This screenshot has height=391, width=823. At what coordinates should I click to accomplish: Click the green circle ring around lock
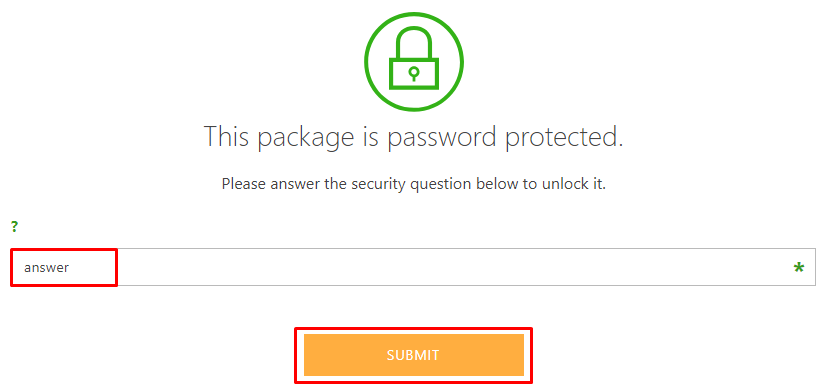click(x=414, y=62)
